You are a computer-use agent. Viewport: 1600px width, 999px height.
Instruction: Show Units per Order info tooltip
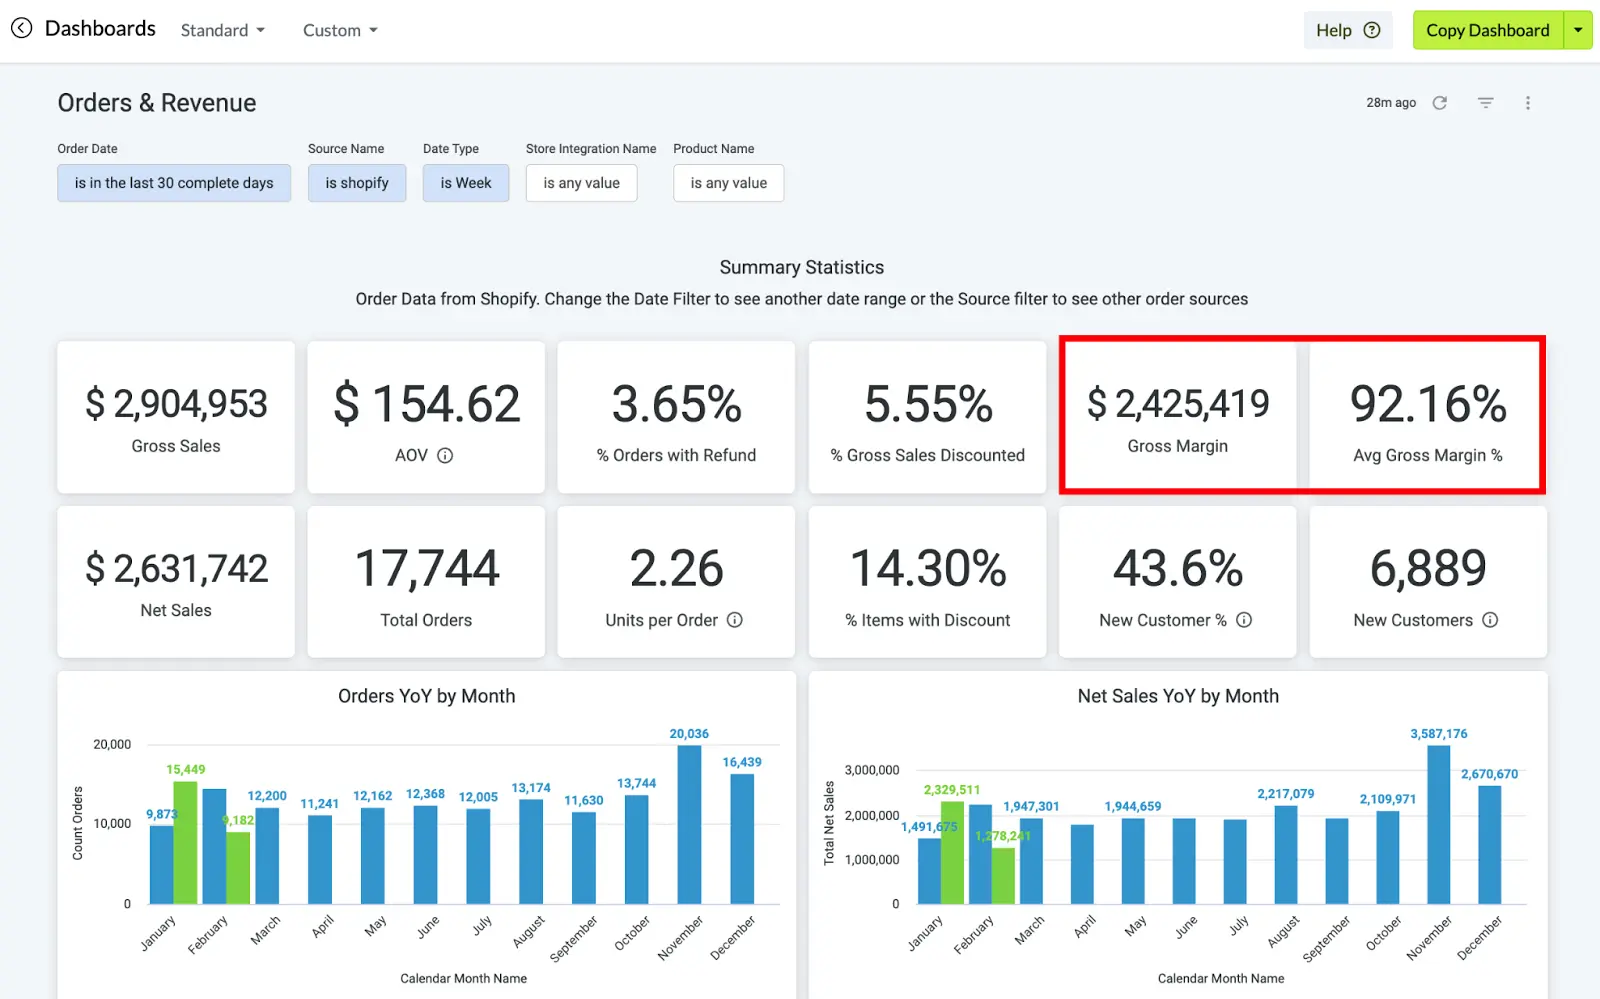(735, 620)
